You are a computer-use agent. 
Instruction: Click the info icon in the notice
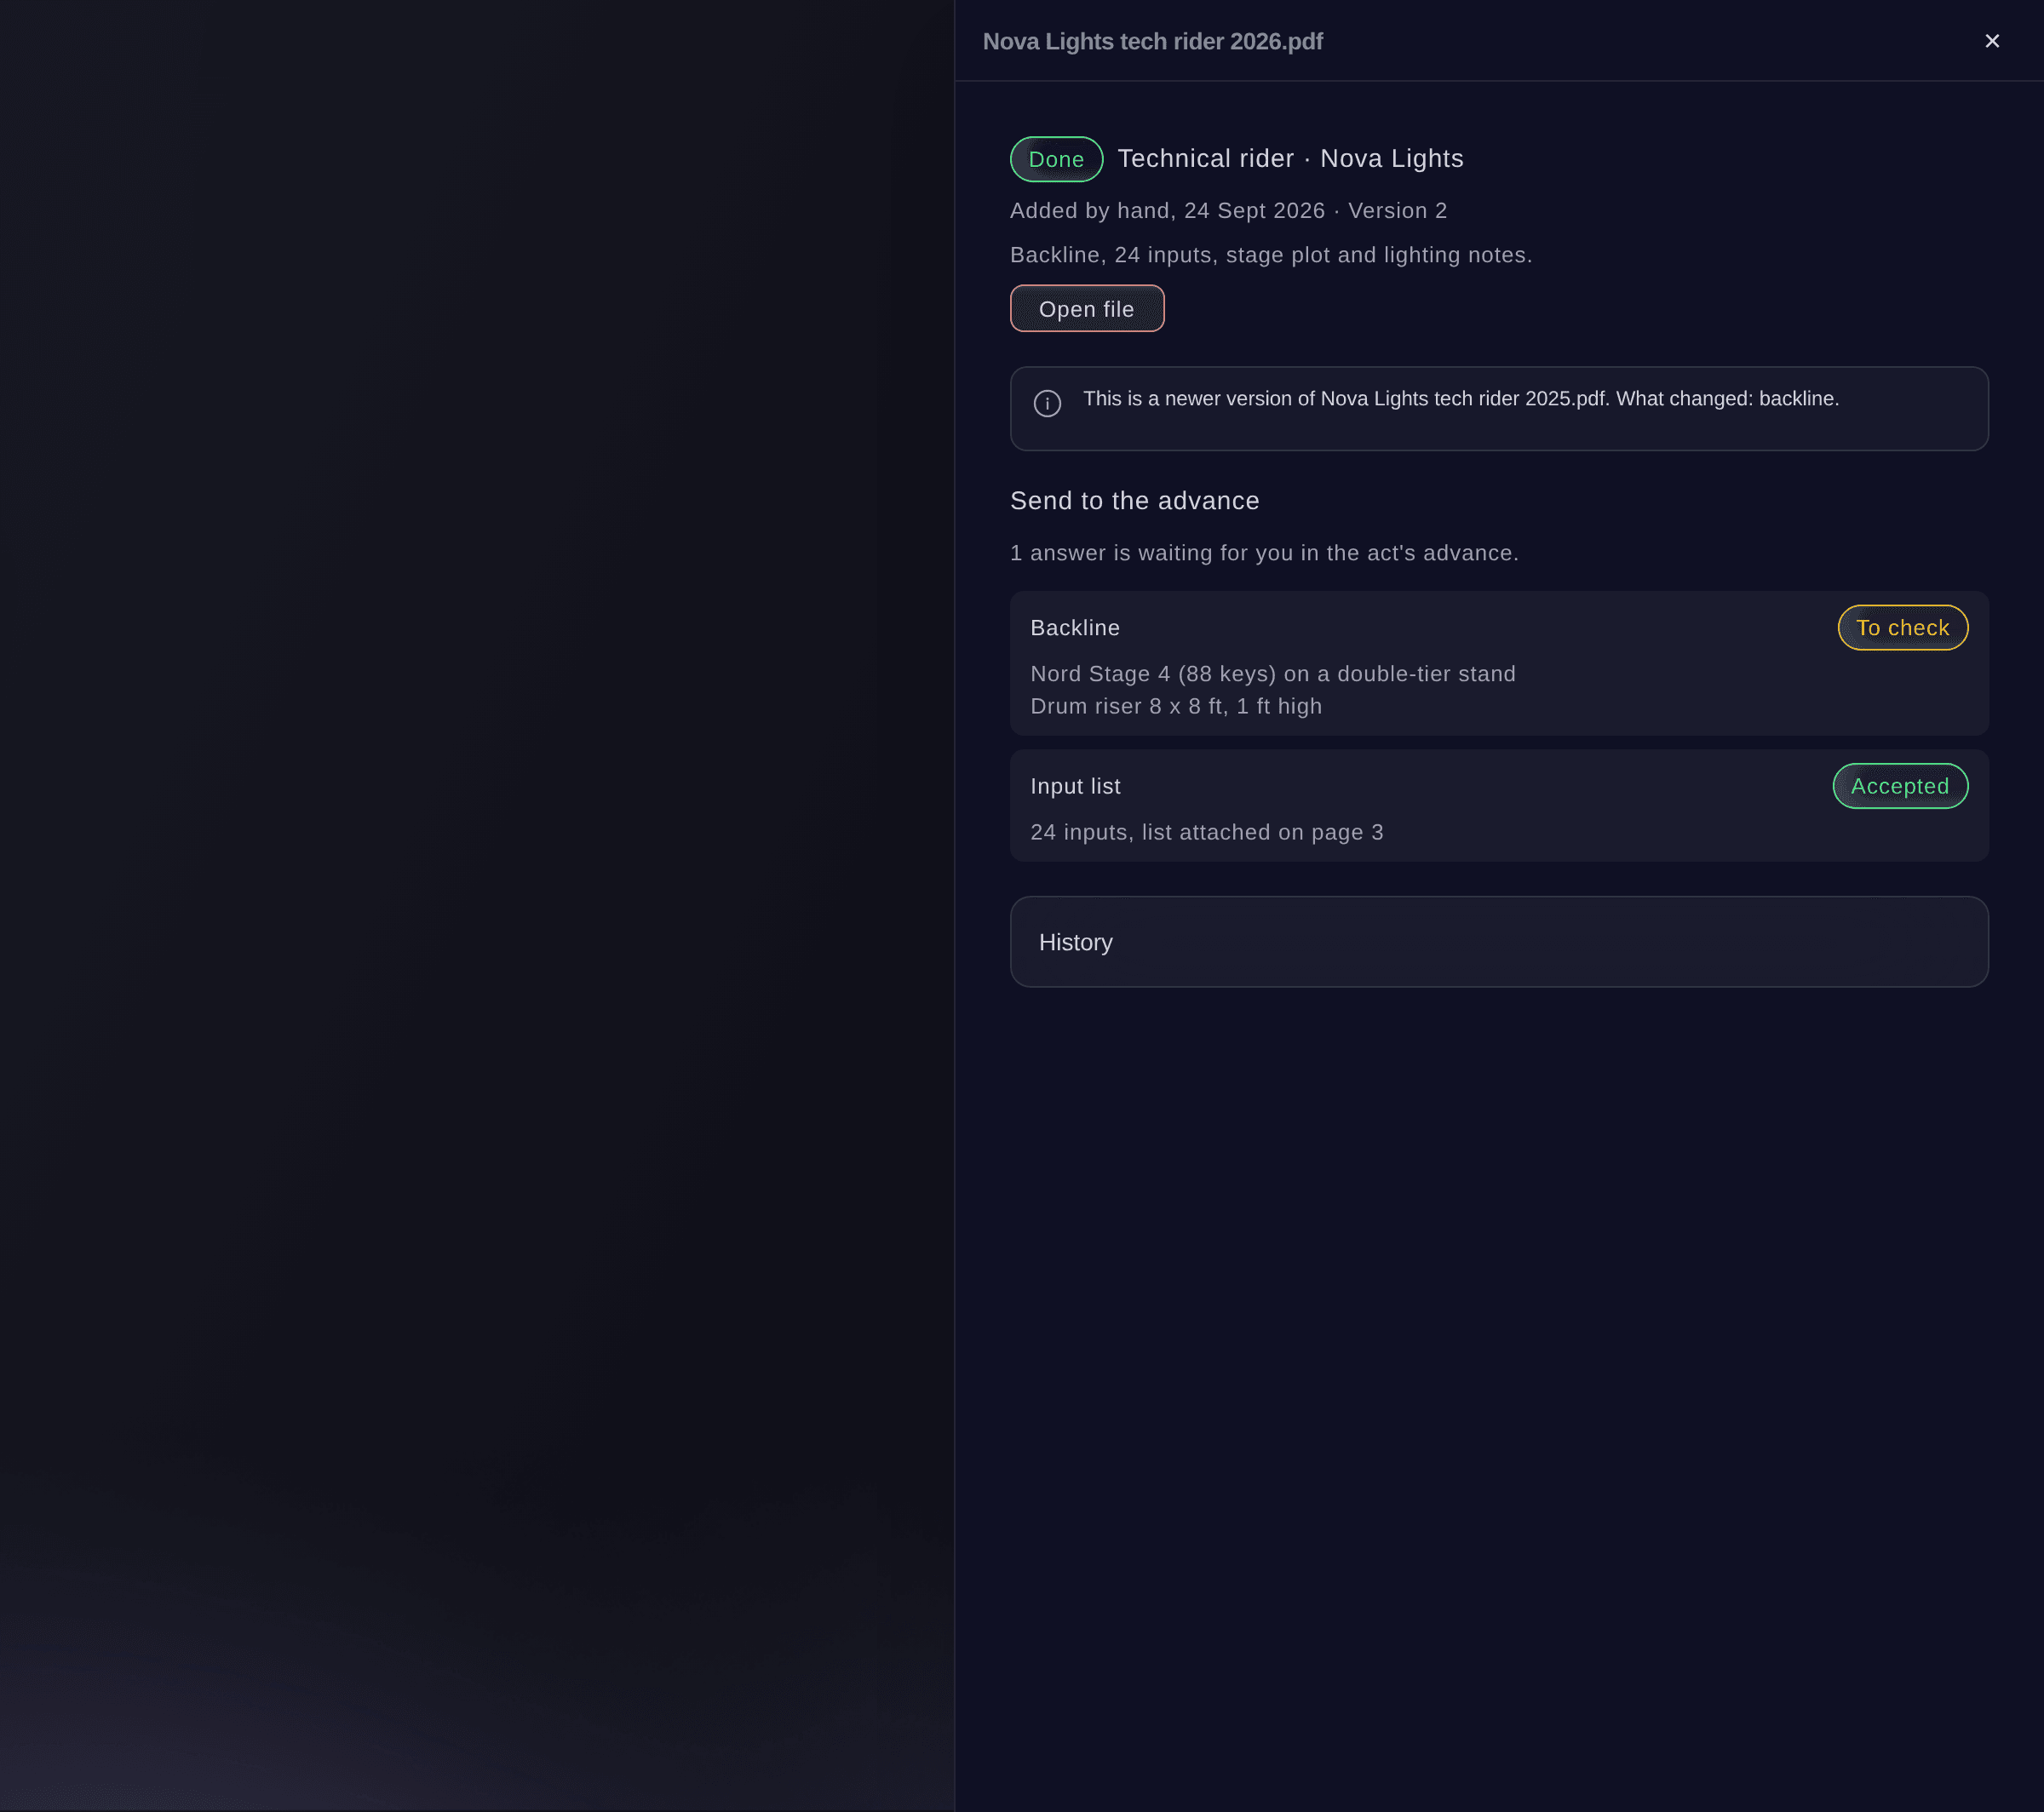1047,403
